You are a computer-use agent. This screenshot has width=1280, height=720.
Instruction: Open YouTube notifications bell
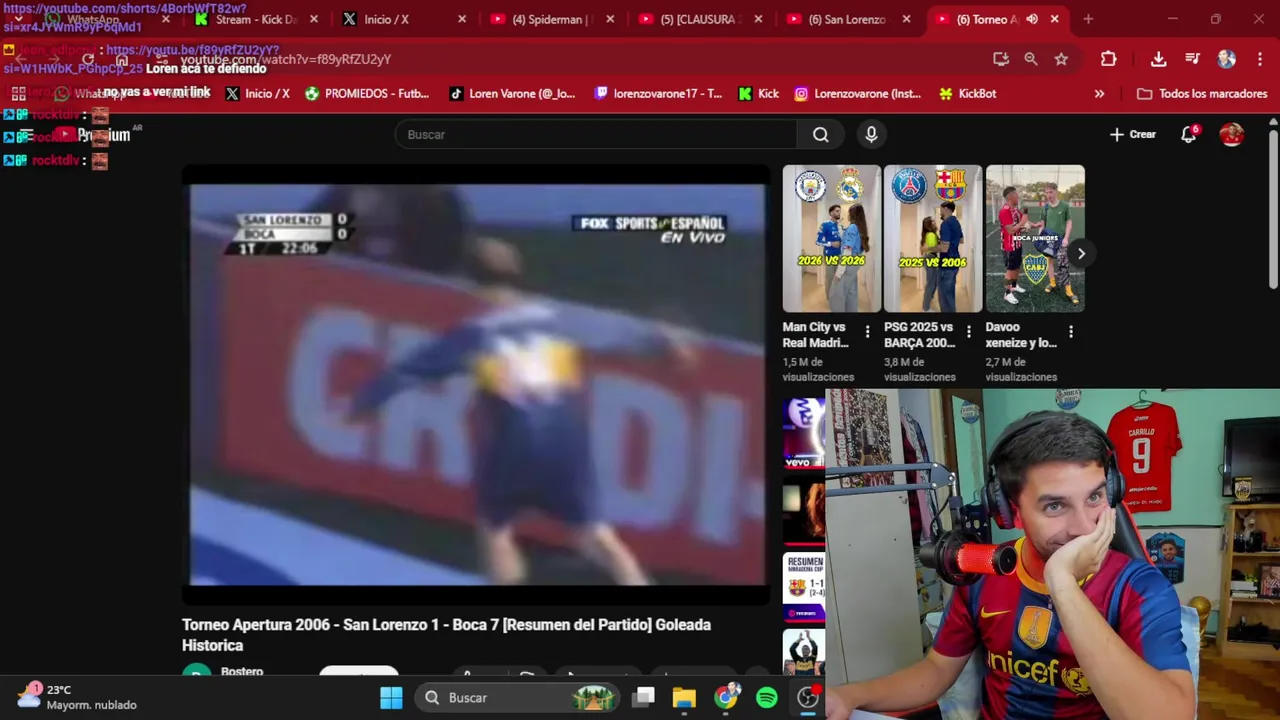tap(1188, 134)
